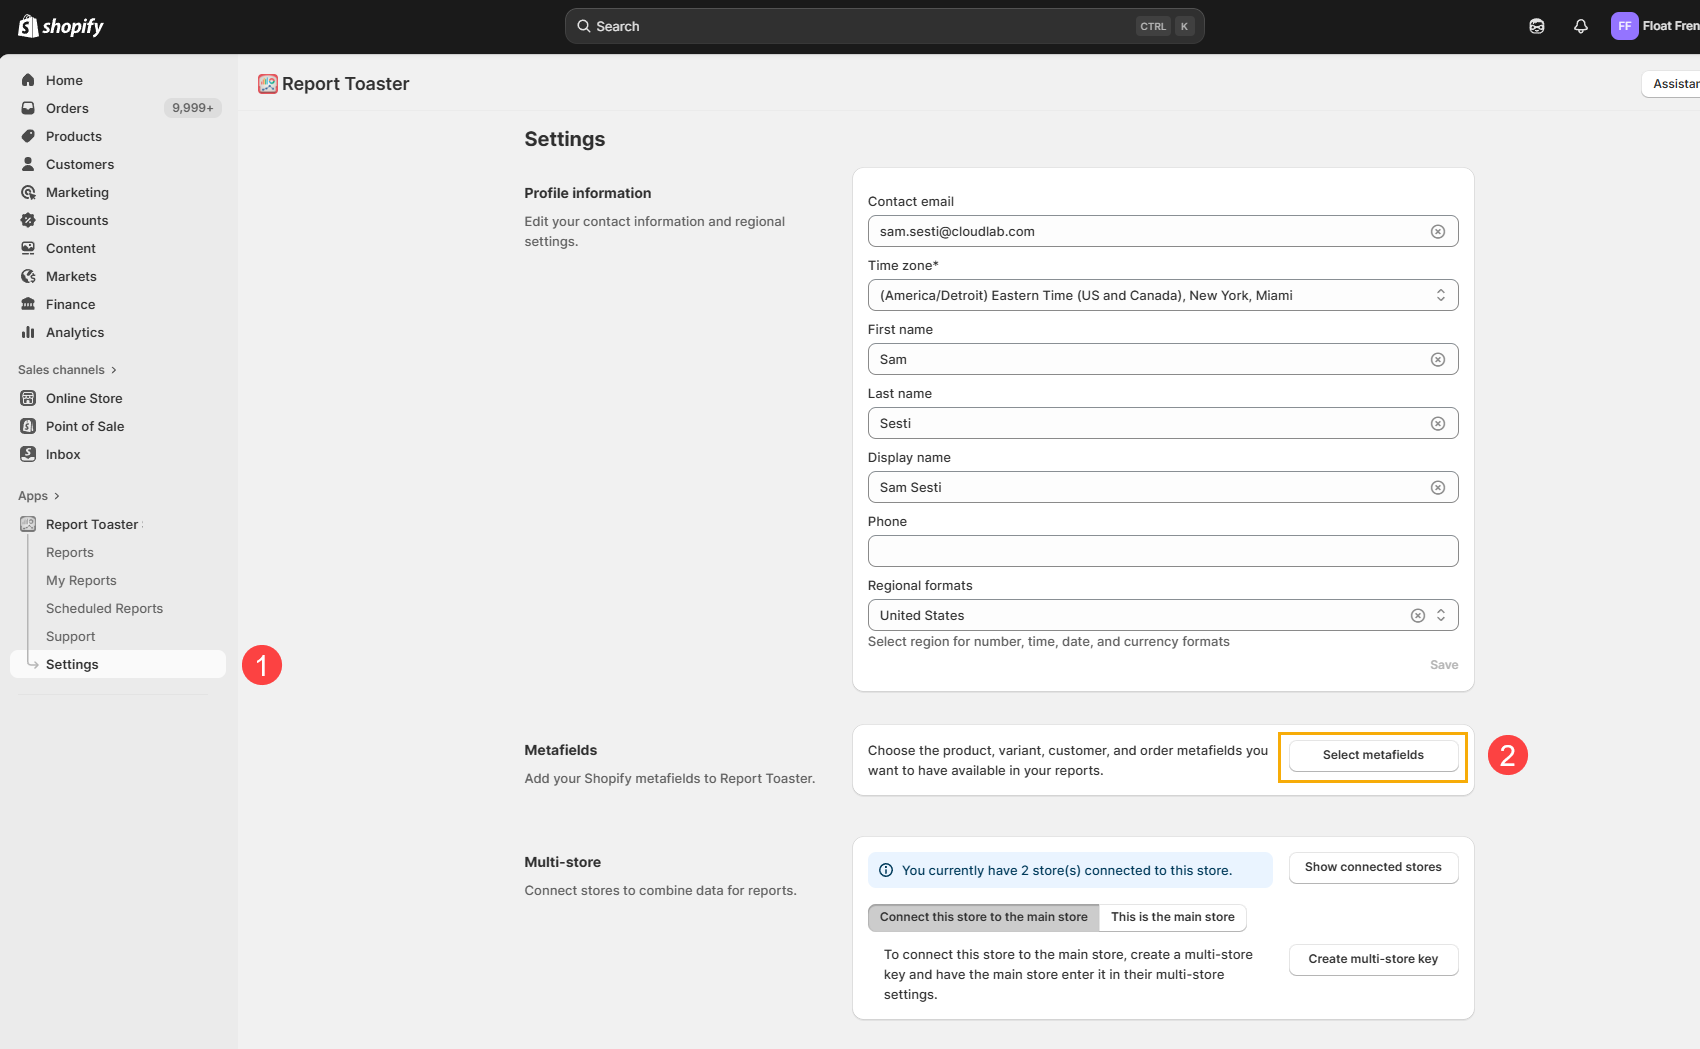
Task: Click Create multi-store key button
Action: [1372, 959]
